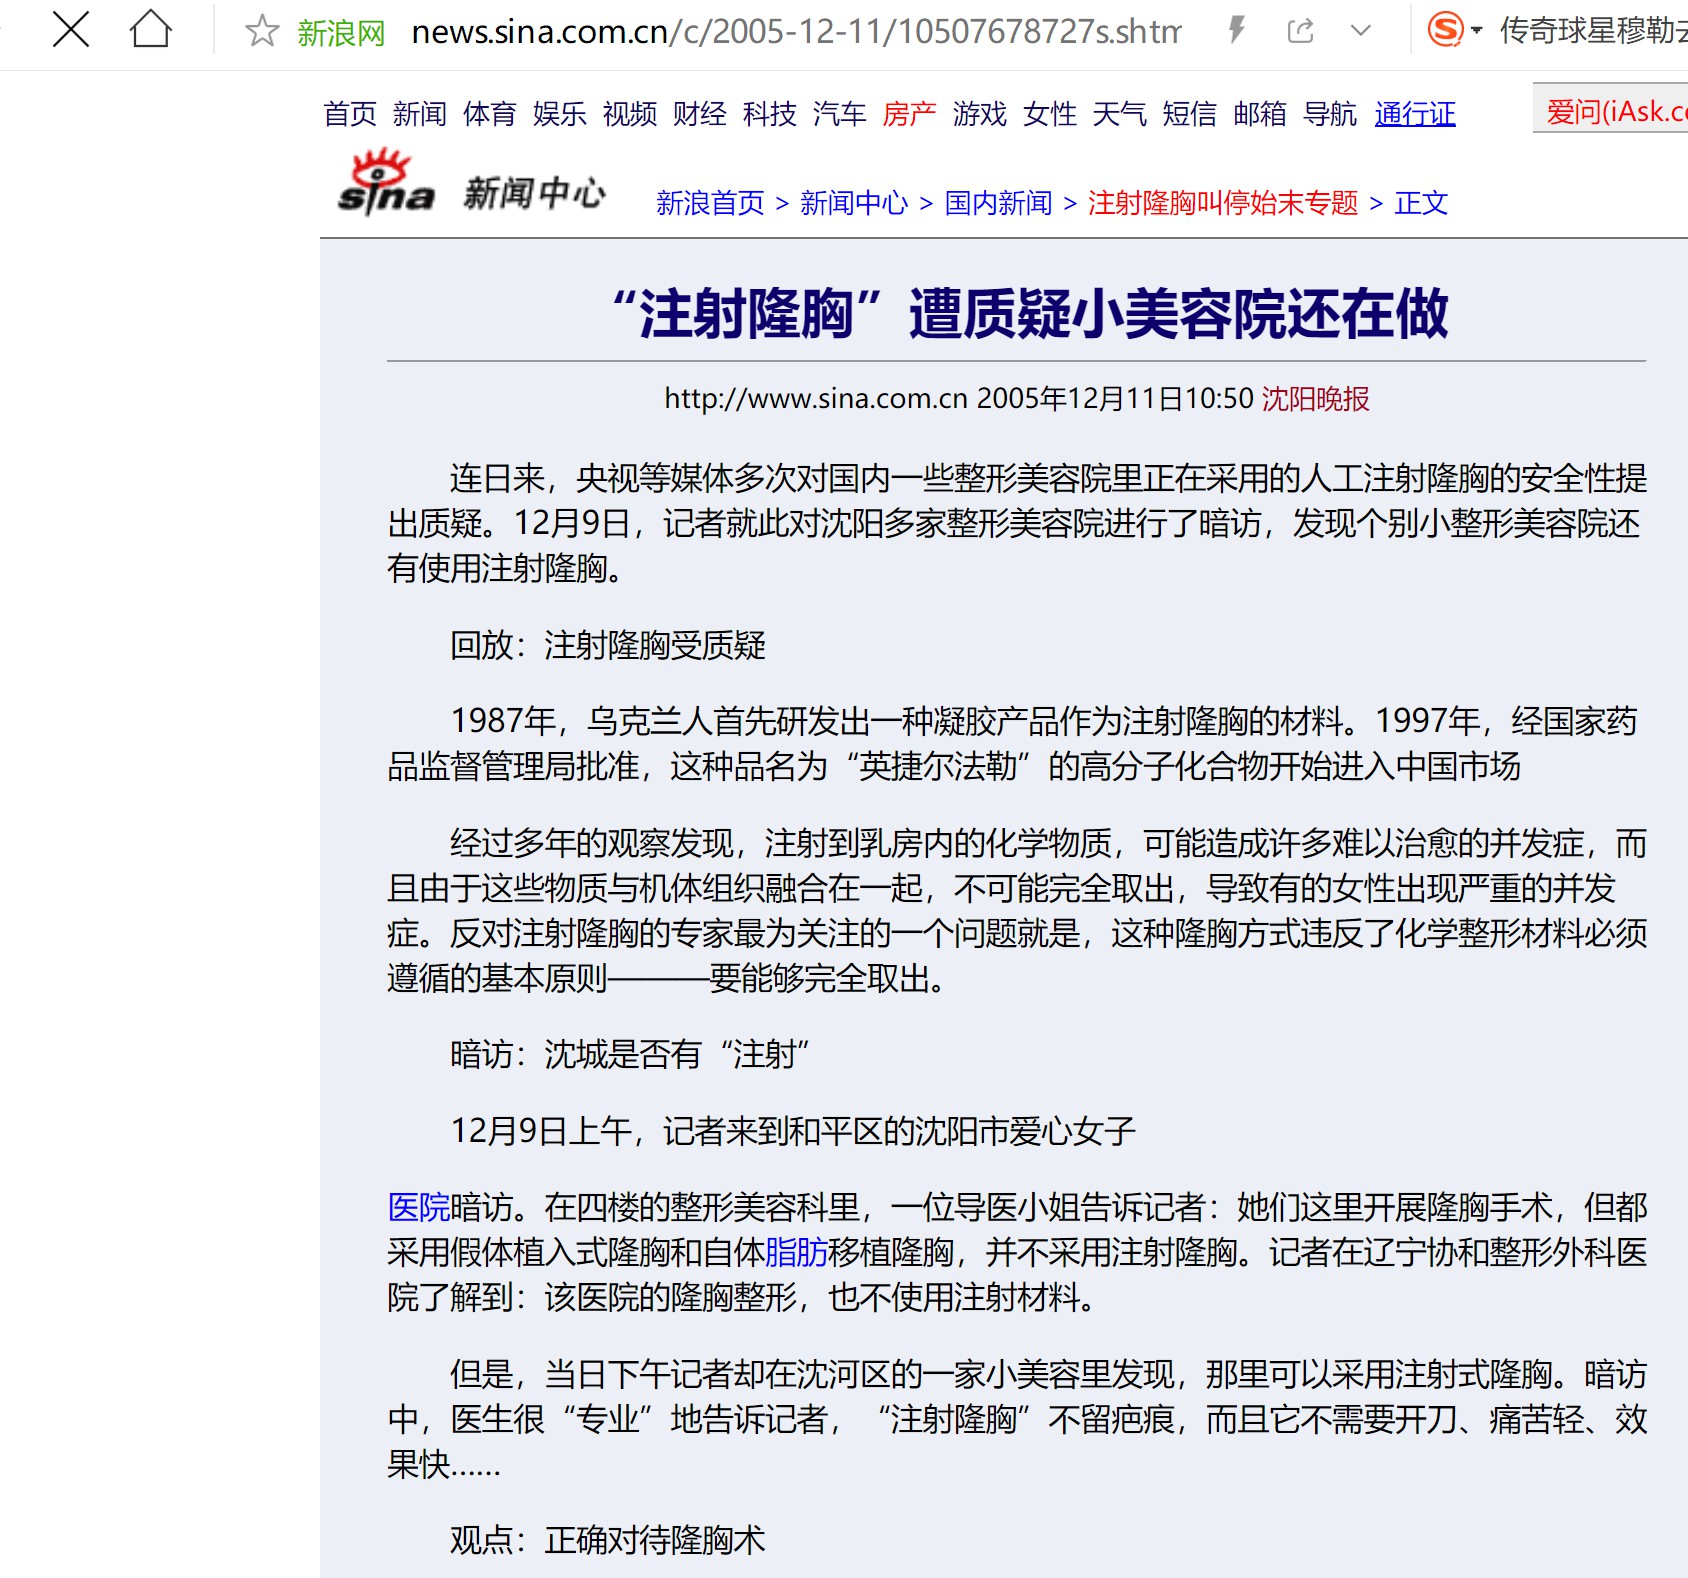Viewport: 1688px width, 1578px height.
Task: Open 房产 navigation link
Action: point(910,114)
